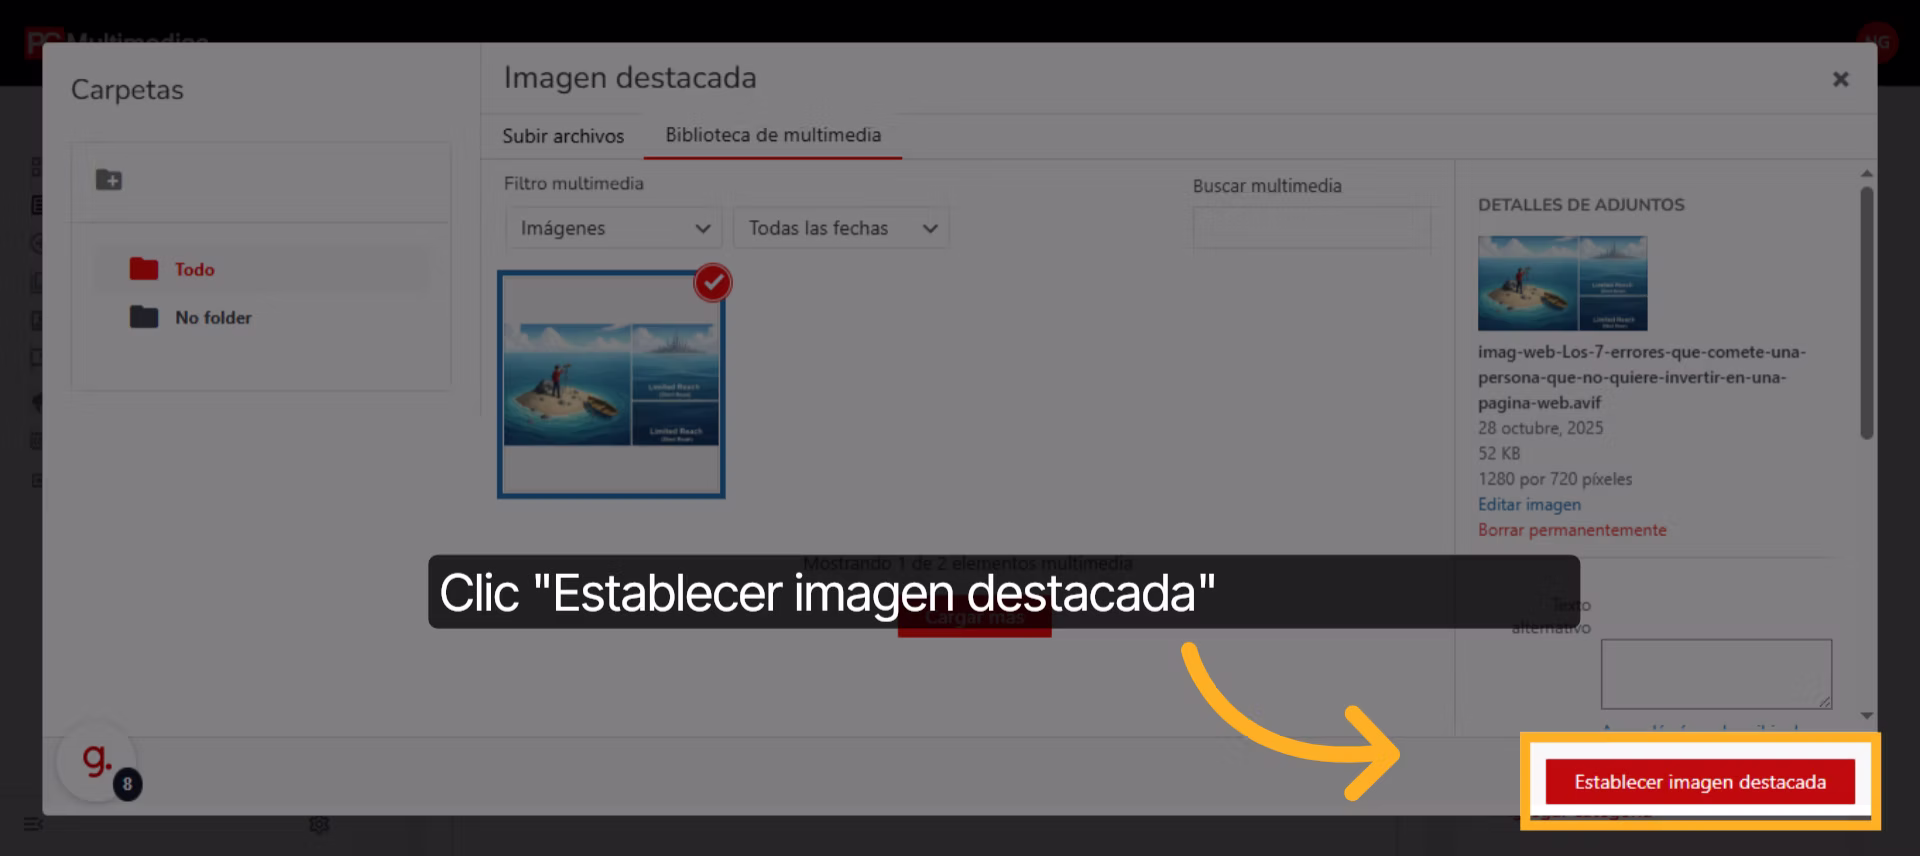Click the Establecer imagen destacada button
Viewport: 1920px width, 856px height.
click(x=1699, y=782)
